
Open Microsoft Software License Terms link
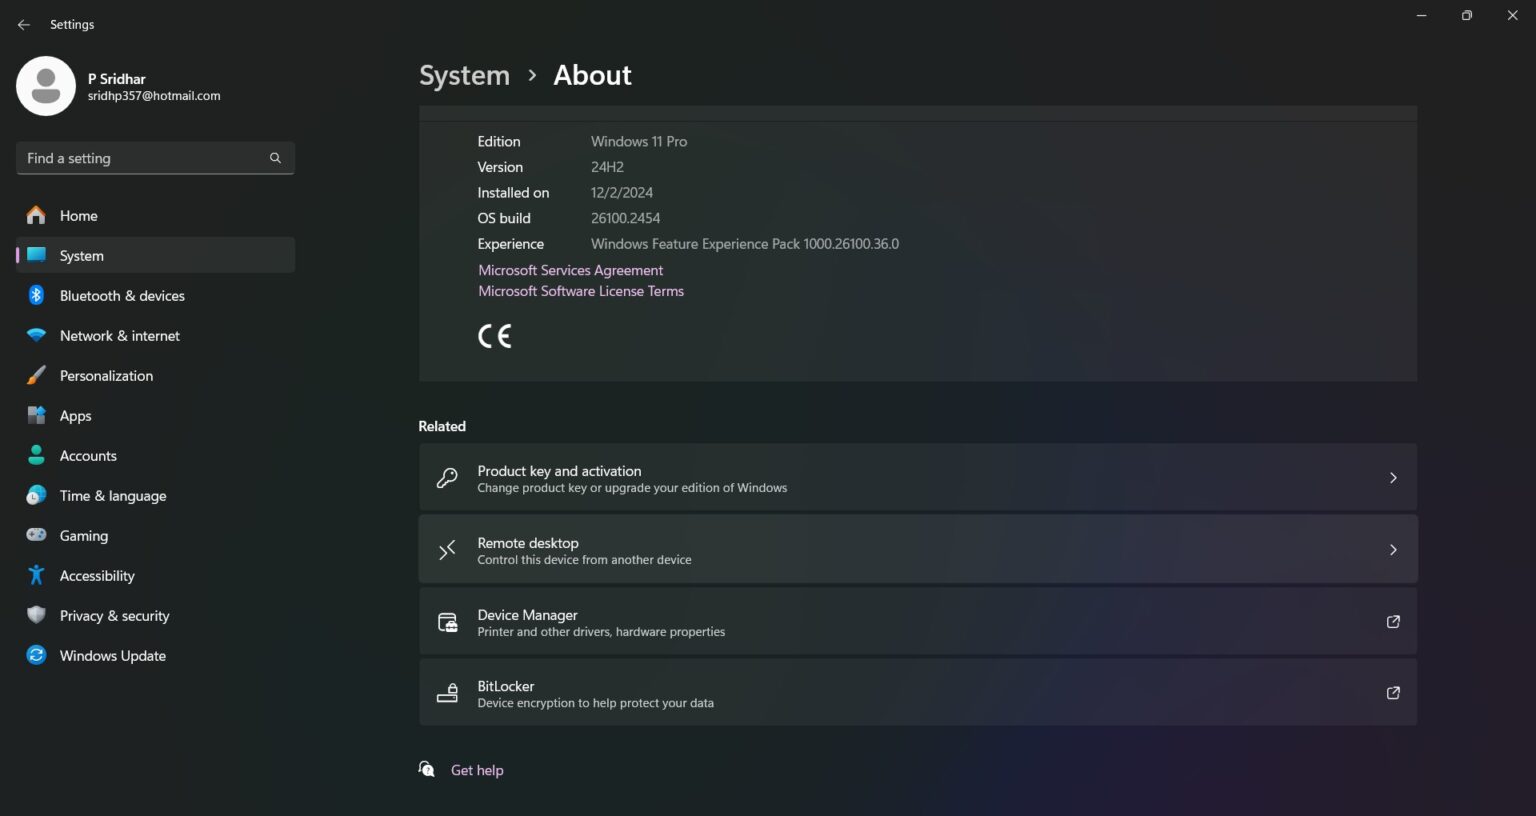(x=580, y=291)
